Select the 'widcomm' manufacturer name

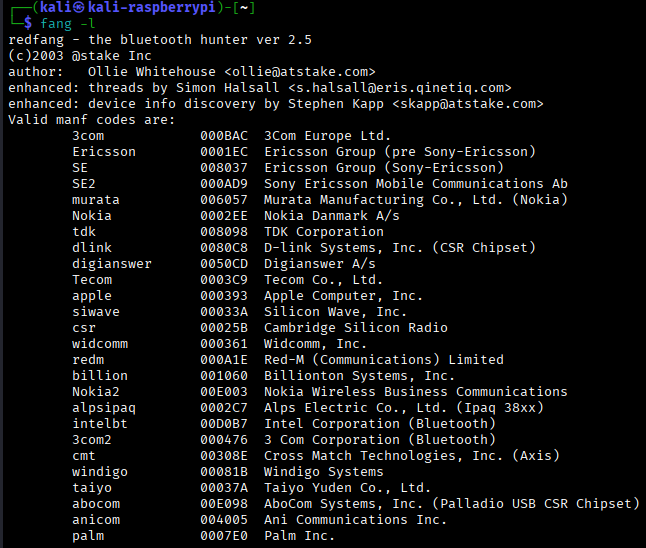coord(100,344)
